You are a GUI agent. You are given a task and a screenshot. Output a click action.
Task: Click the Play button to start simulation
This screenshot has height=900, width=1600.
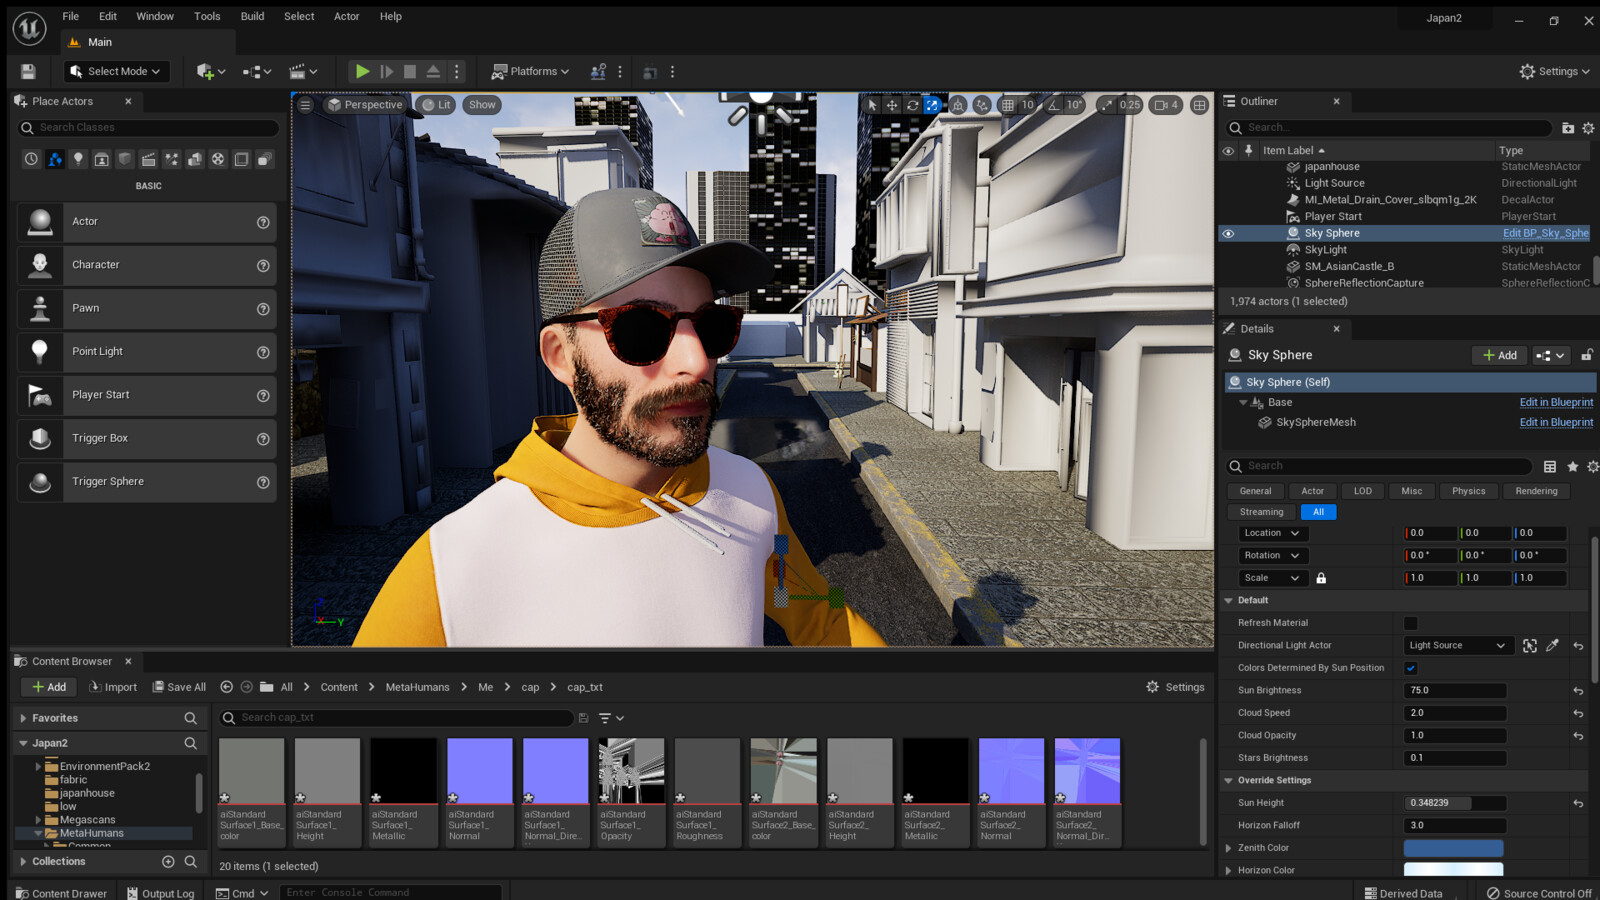click(362, 71)
